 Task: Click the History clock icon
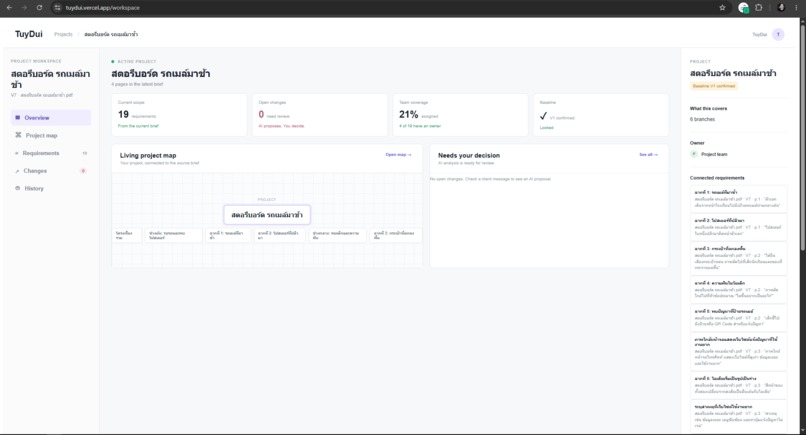click(x=17, y=188)
